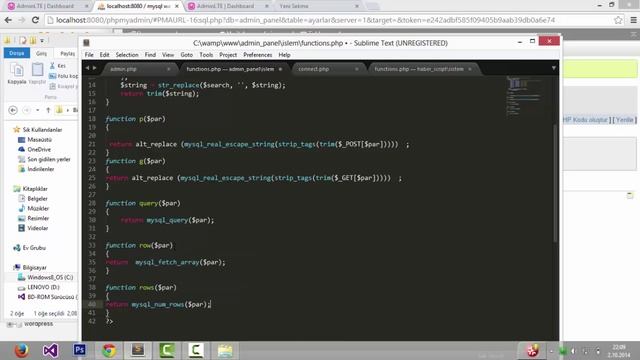
Task: Open the Goto menu
Action: (187, 55)
